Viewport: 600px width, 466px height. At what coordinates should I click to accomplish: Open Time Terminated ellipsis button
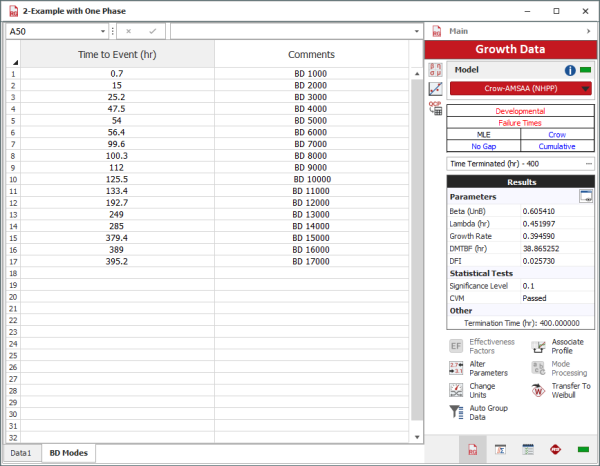click(588, 163)
